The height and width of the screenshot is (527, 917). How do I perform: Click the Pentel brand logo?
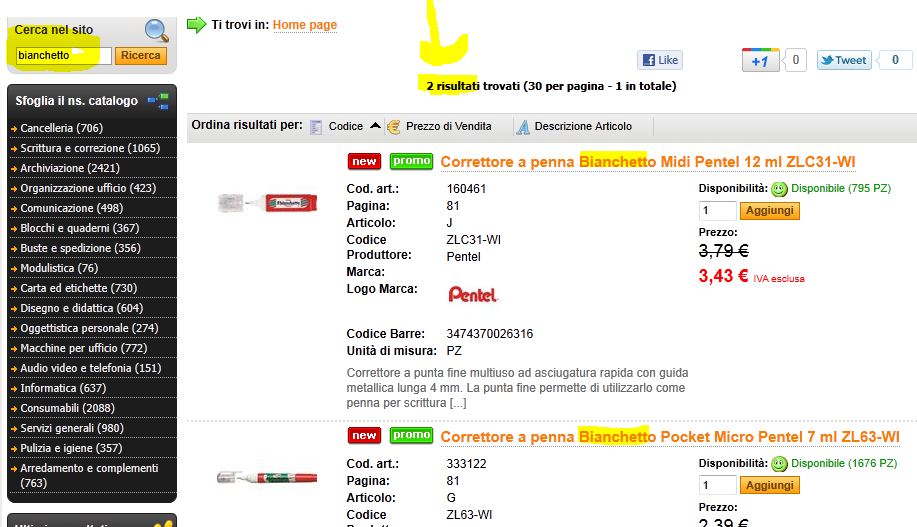tap(473, 294)
